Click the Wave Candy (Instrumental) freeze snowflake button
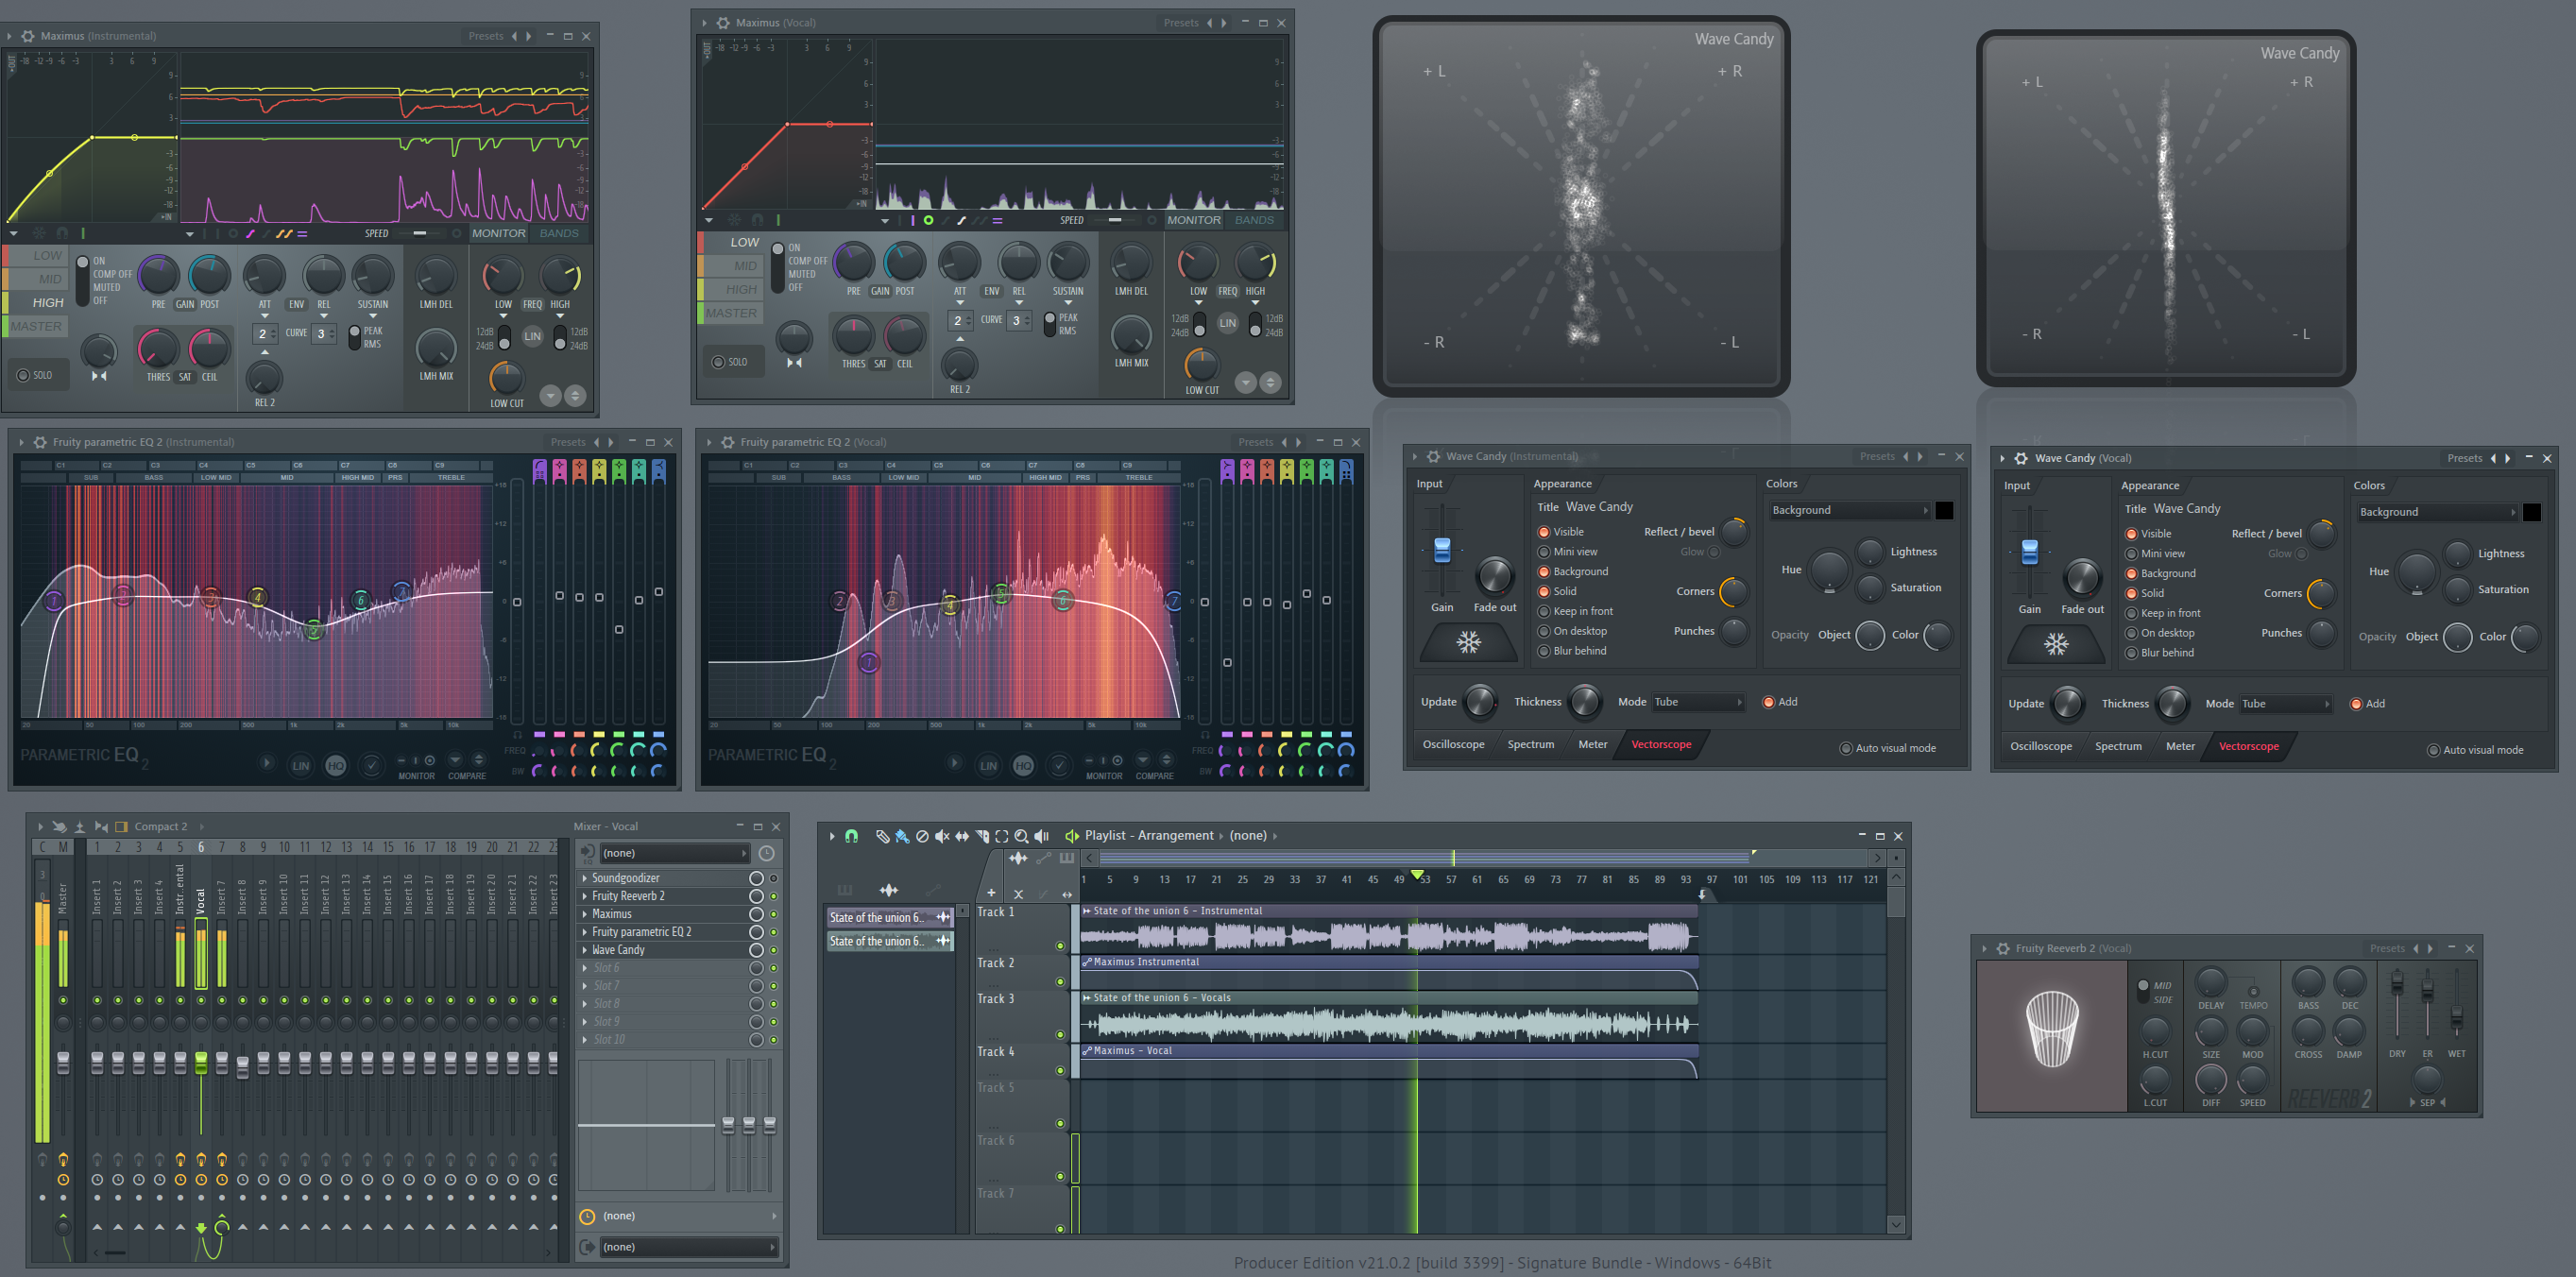 pyautogui.click(x=1467, y=642)
